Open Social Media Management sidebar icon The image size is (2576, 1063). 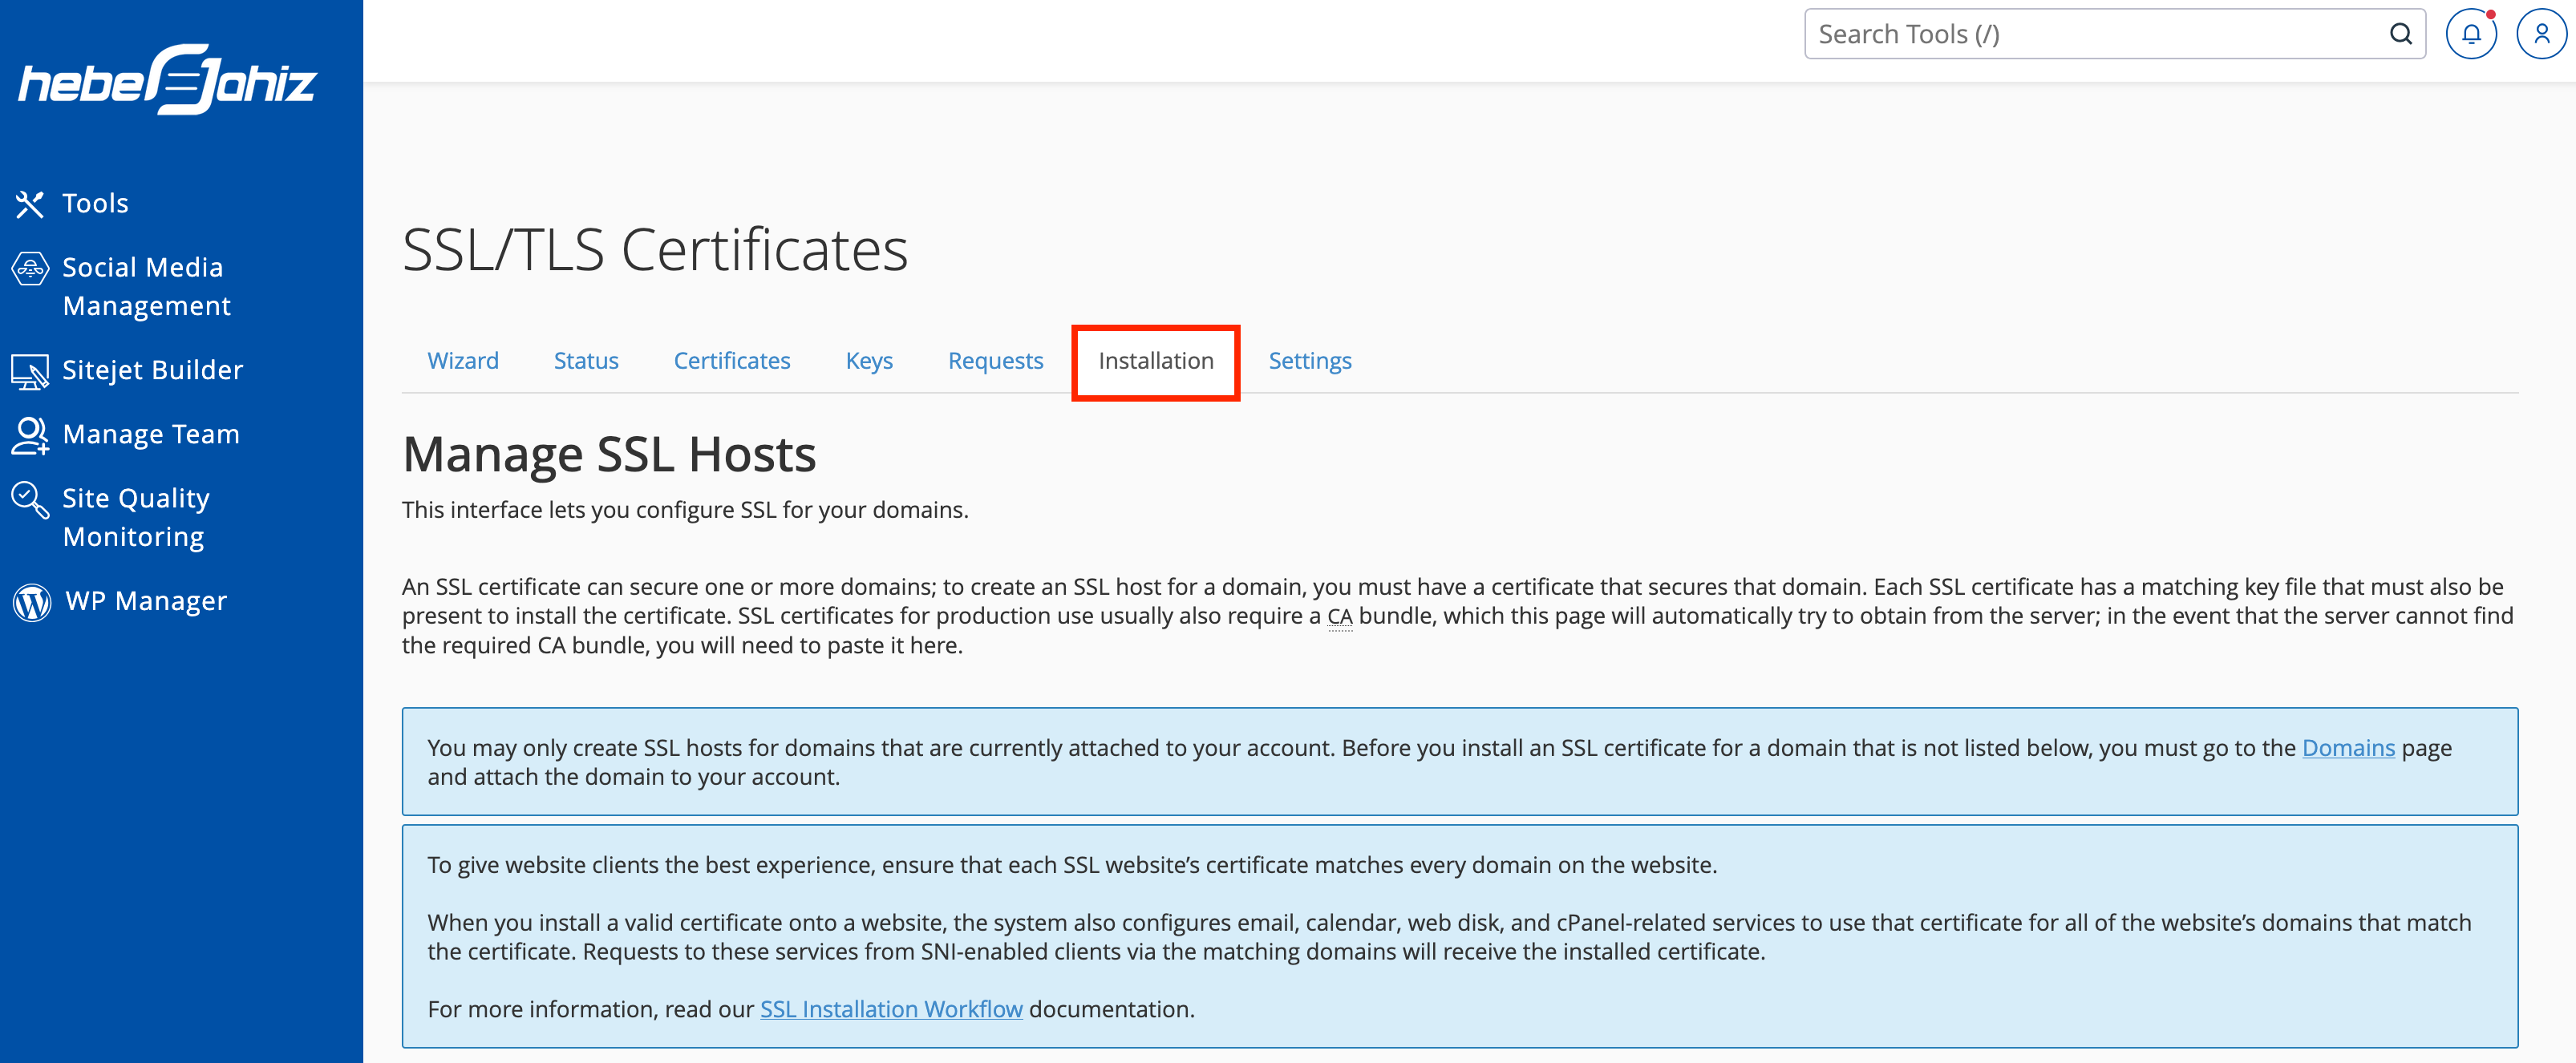pos(30,269)
